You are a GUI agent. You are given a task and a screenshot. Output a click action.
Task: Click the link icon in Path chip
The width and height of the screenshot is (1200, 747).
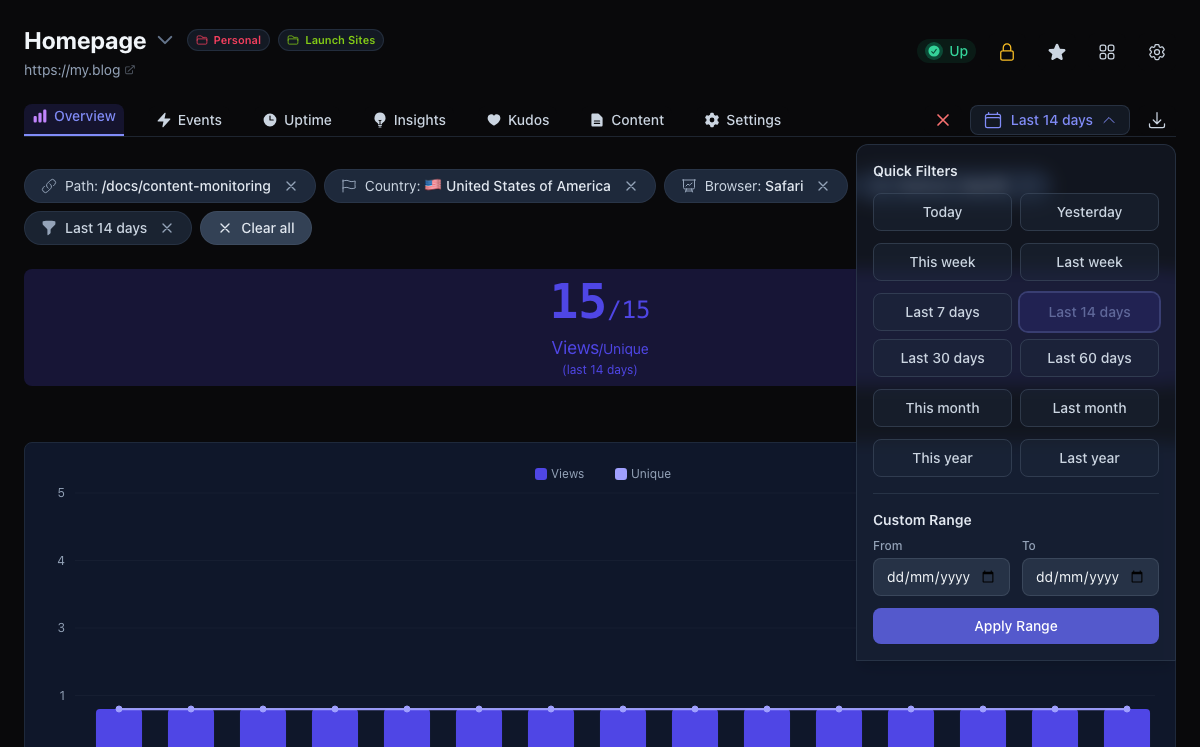[49, 186]
